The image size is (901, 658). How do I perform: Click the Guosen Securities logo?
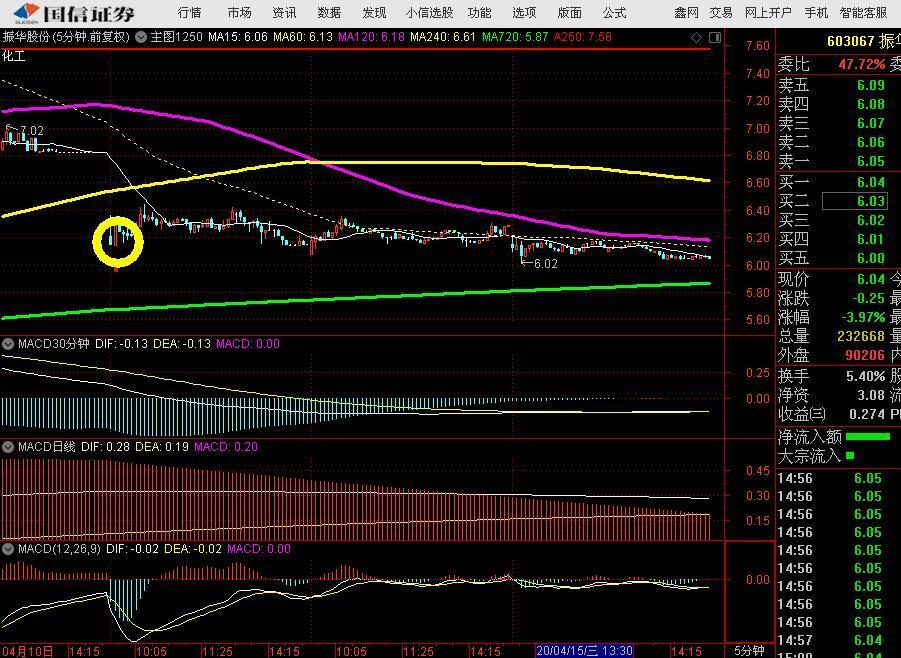pos(75,13)
